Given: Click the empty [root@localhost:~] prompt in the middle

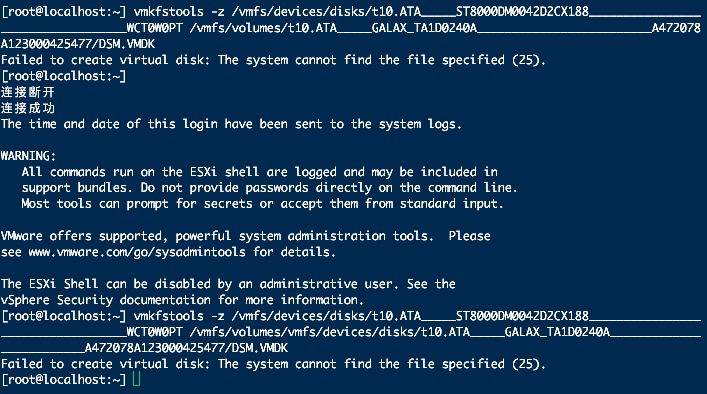Looking at the screenshot, I should coord(64,76).
